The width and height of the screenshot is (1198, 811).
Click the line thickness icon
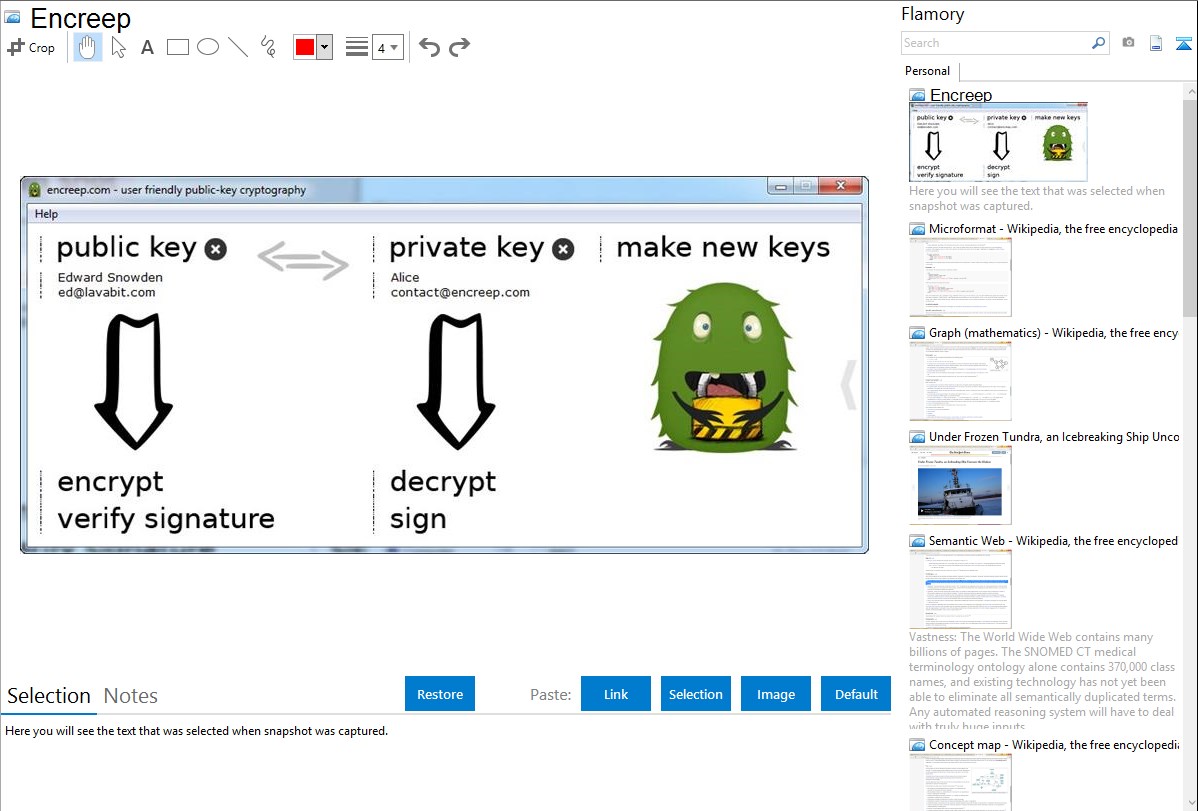357,47
